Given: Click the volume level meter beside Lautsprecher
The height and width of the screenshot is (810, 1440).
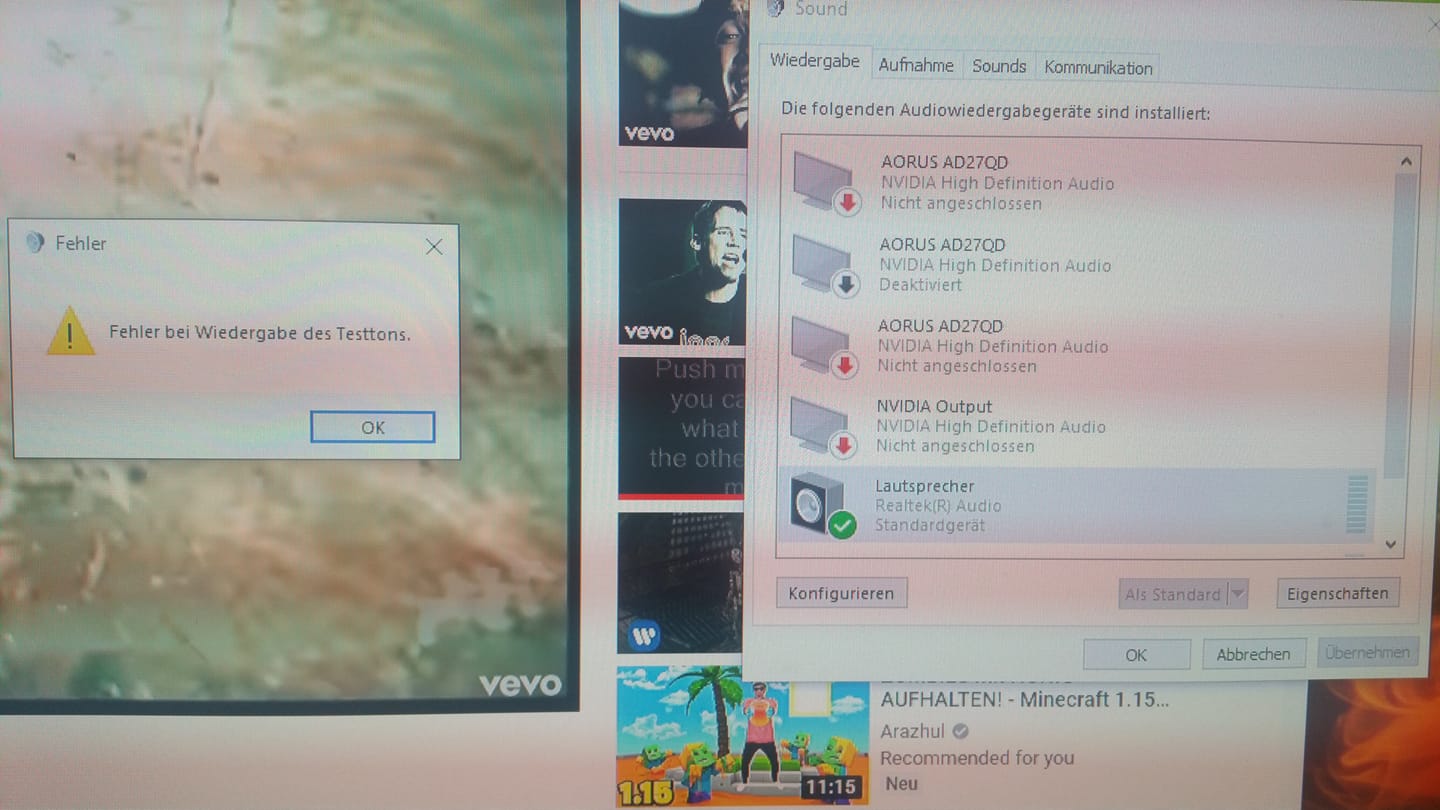Looking at the screenshot, I should [1356, 504].
